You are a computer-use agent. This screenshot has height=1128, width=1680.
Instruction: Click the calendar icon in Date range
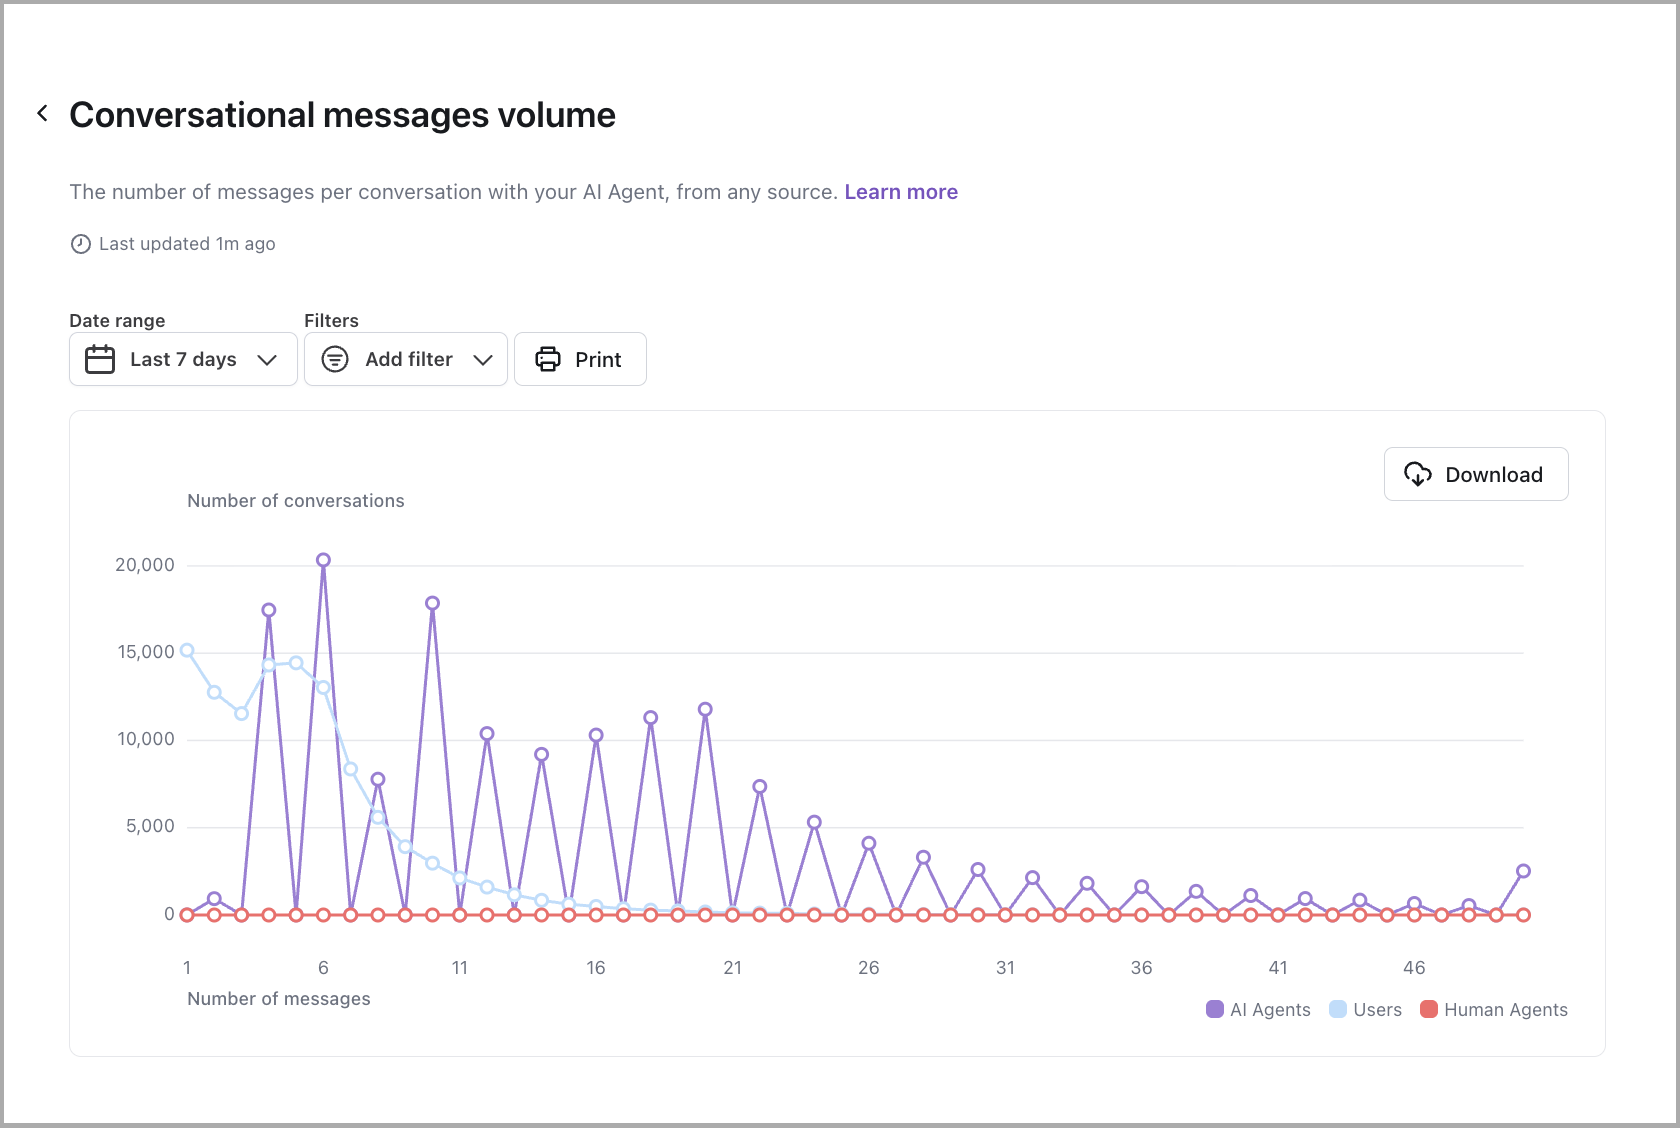tap(100, 359)
